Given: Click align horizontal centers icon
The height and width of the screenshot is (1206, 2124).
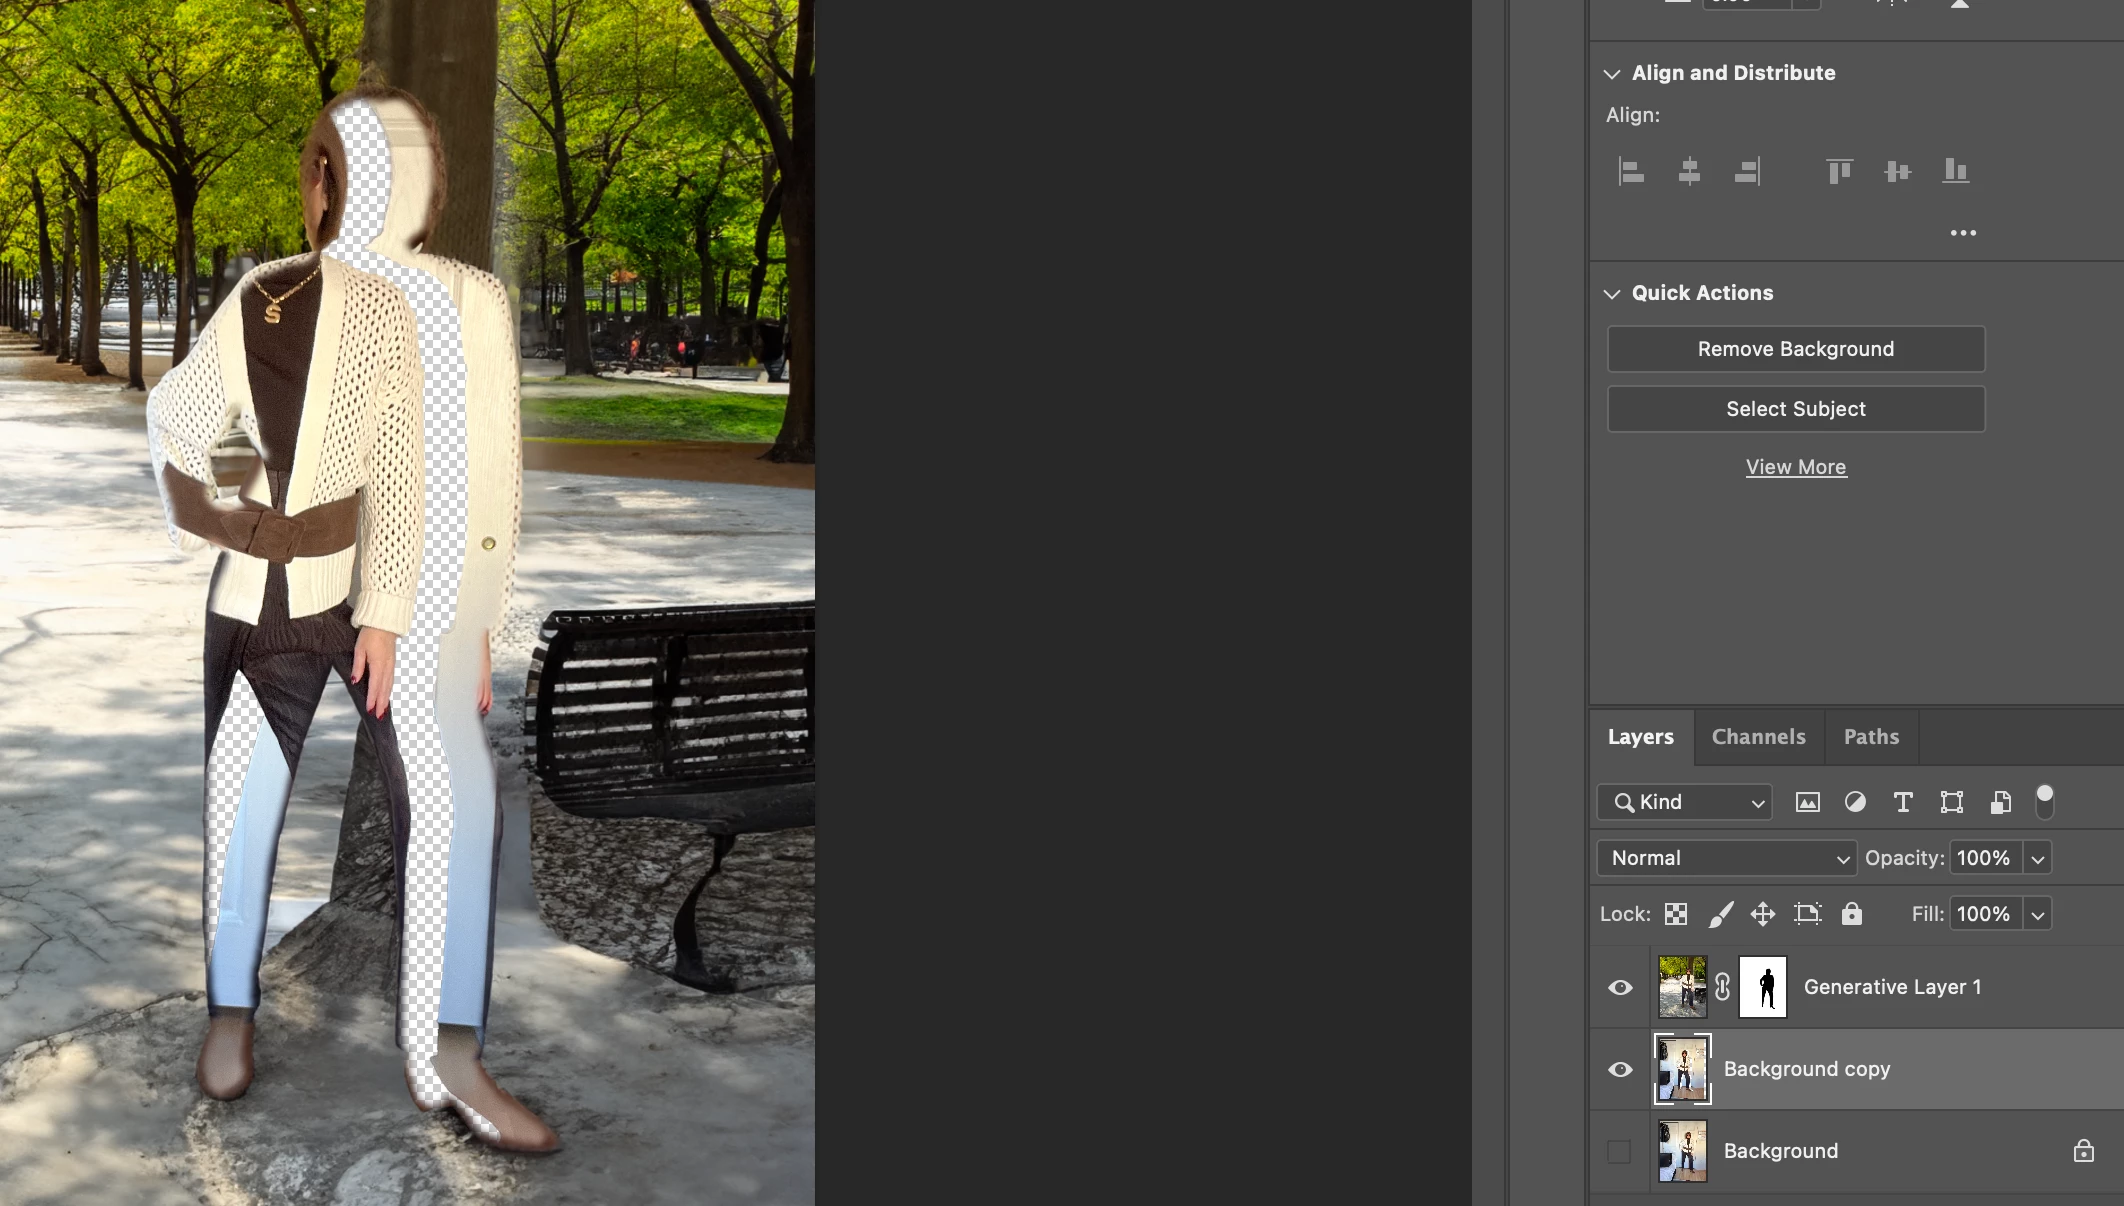Looking at the screenshot, I should (1689, 171).
